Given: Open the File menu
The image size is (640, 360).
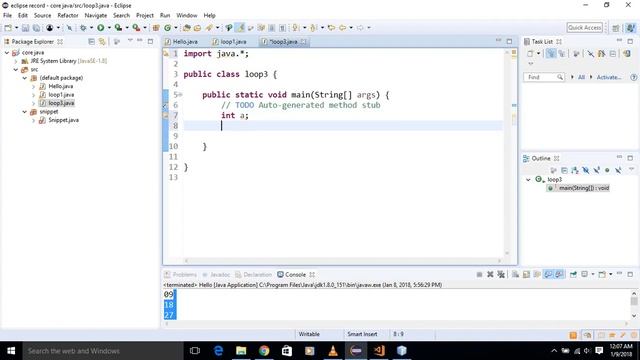Looking at the screenshot, I should pos(7,16).
